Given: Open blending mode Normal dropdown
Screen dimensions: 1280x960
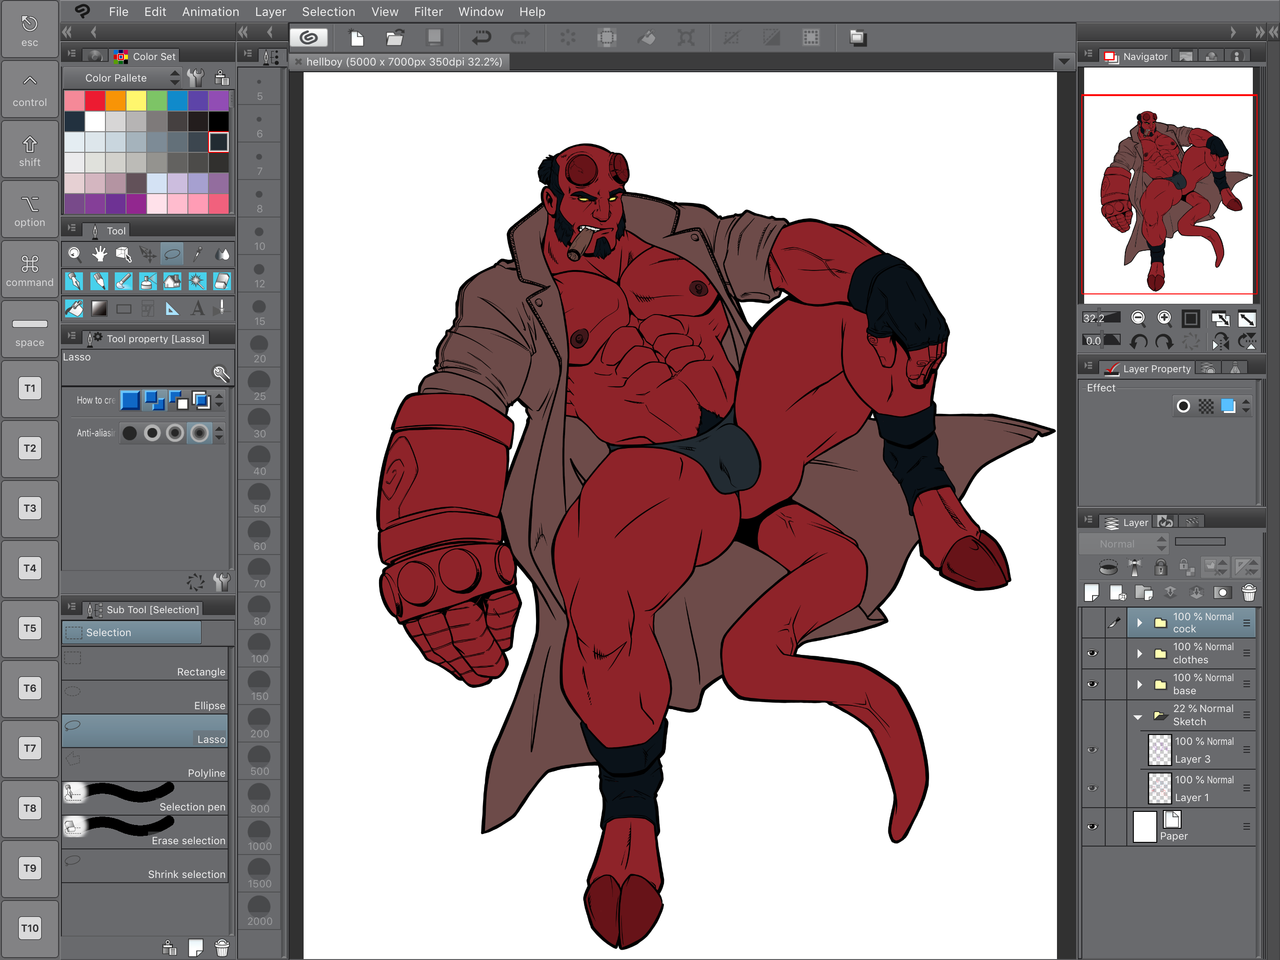Looking at the screenshot, I should click(x=1124, y=544).
